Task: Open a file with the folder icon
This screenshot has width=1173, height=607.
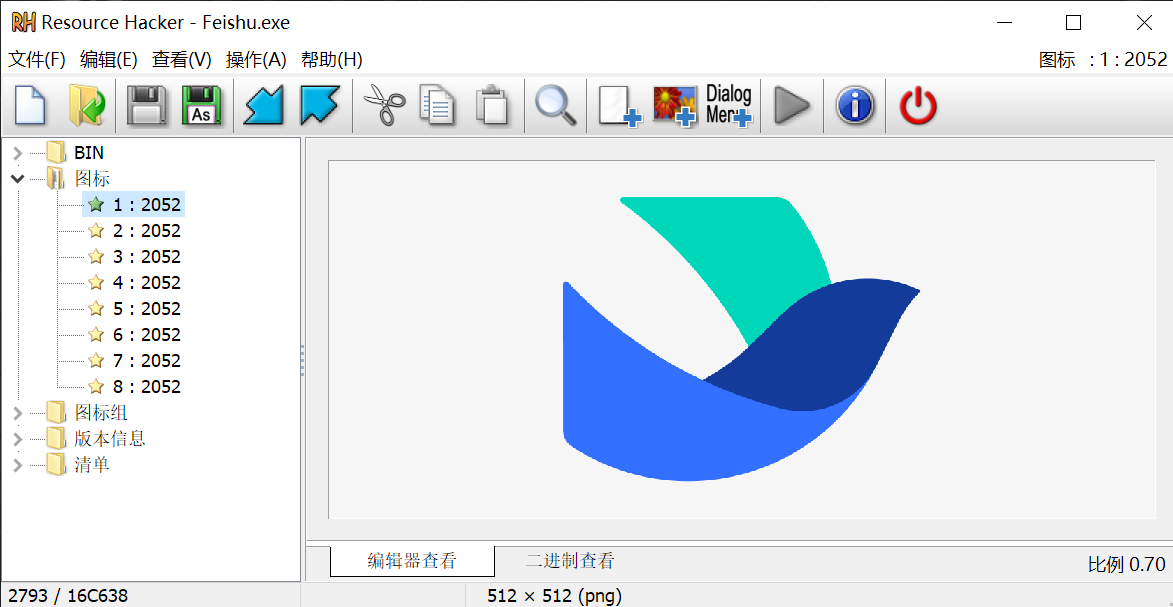Action: [87, 106]
